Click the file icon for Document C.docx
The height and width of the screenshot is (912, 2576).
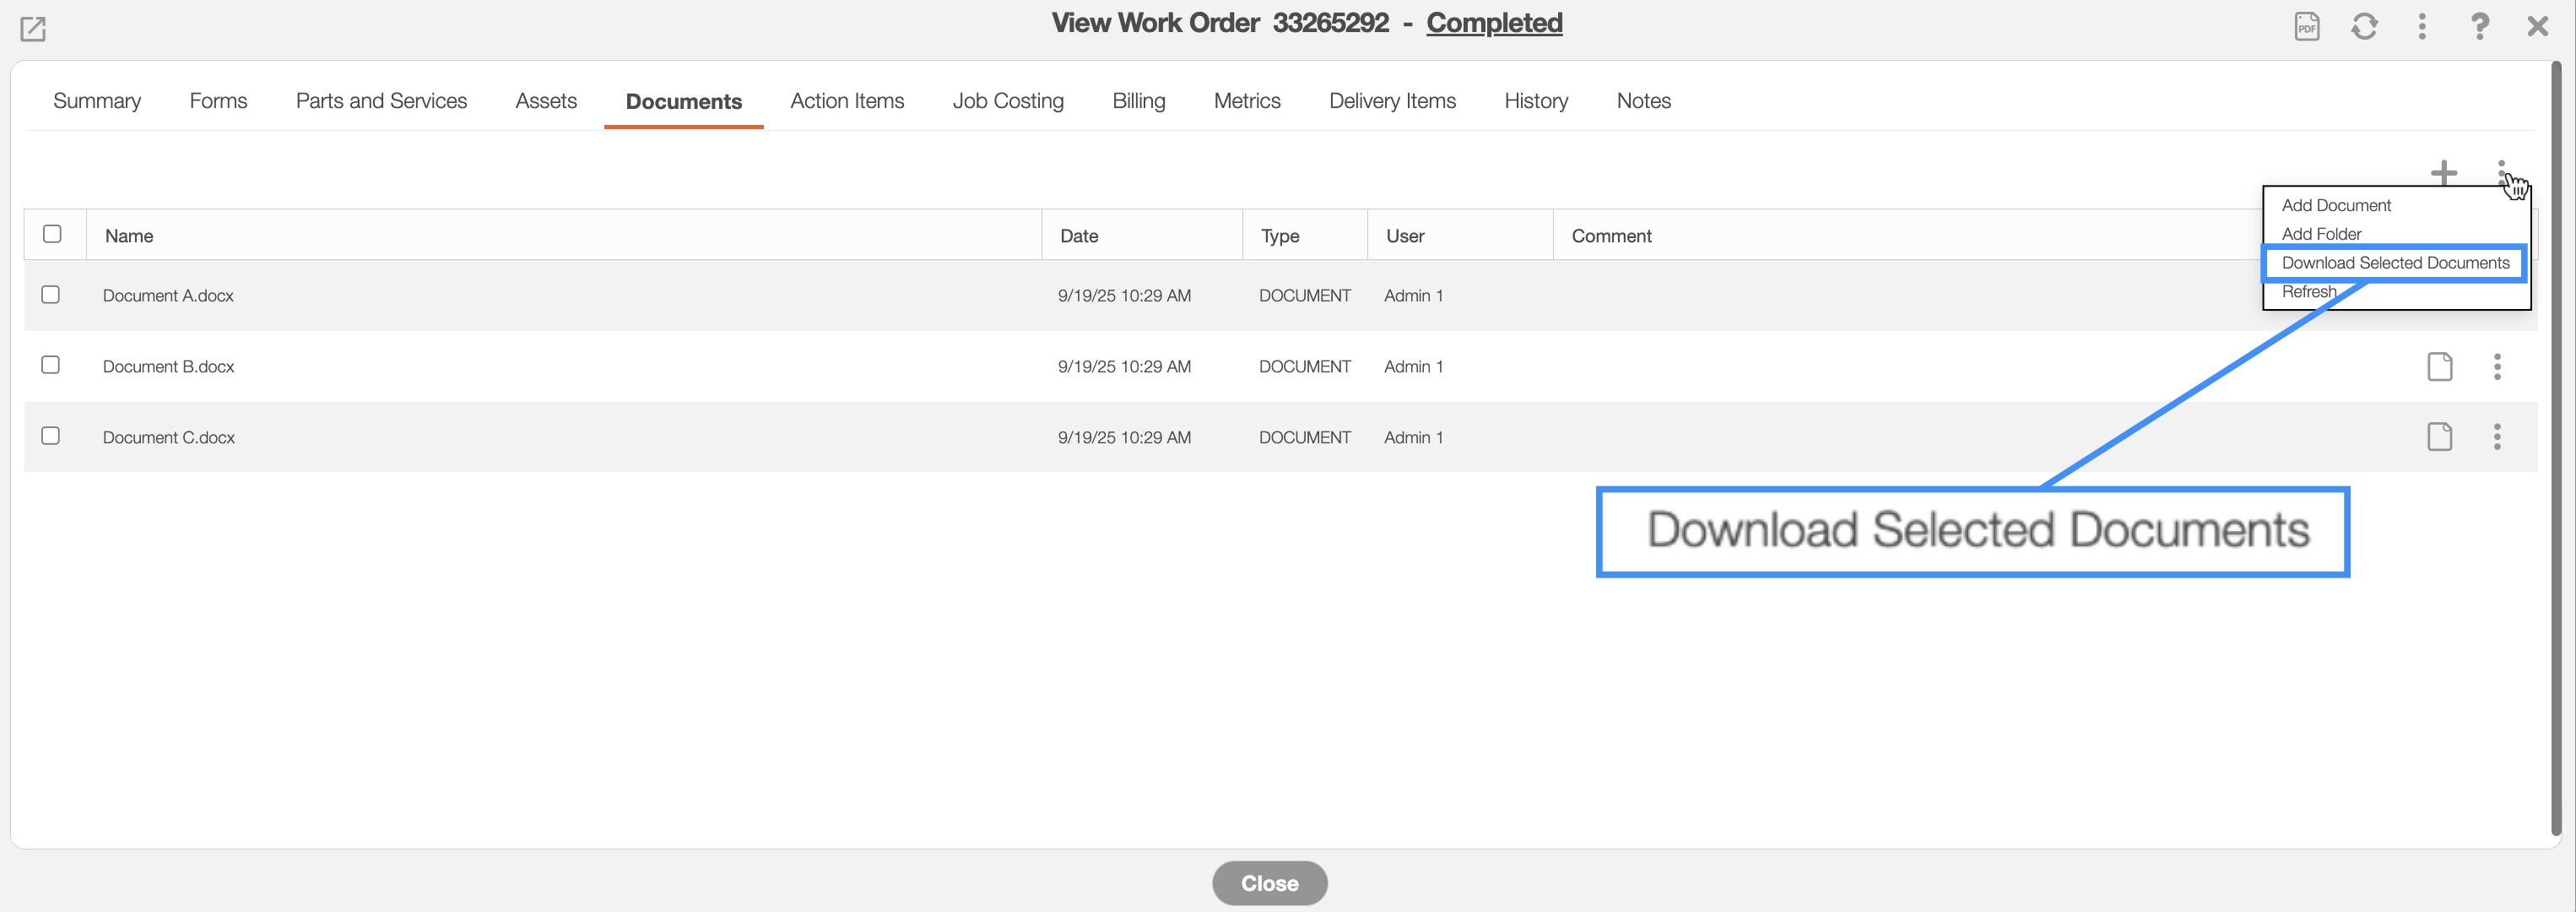tap(2439, 437)
